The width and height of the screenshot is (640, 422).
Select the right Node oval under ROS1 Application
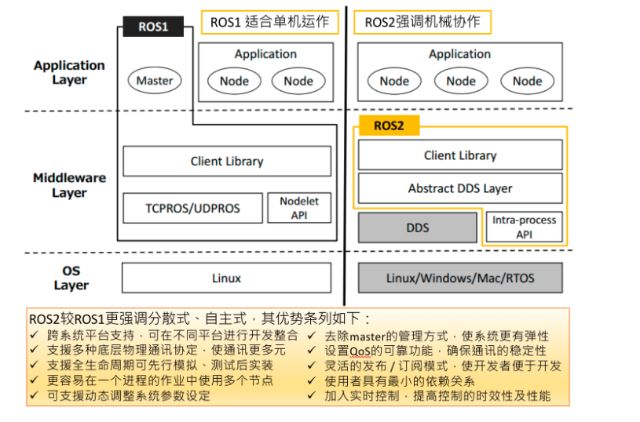point(299,81)
